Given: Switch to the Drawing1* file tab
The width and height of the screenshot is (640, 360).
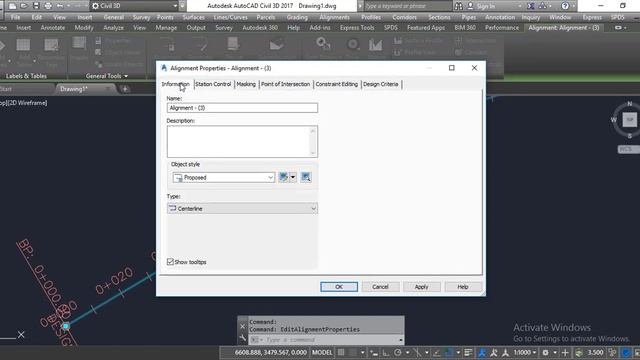Looking at the screenshot, I should pyautogui.click(x=74, y=89).
